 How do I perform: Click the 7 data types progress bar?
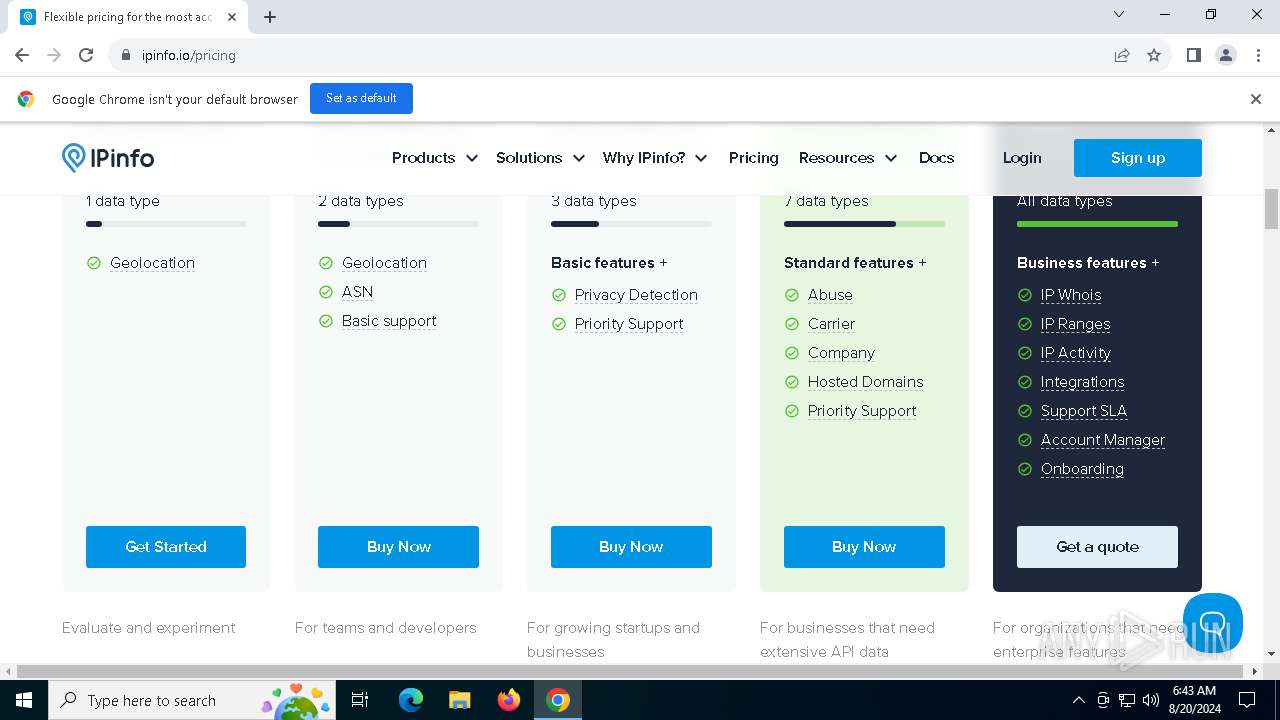click(x=864, y=224)
